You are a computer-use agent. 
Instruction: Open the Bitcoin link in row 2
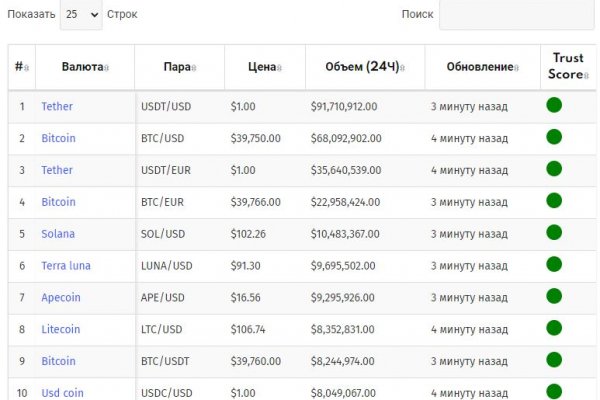58,138
